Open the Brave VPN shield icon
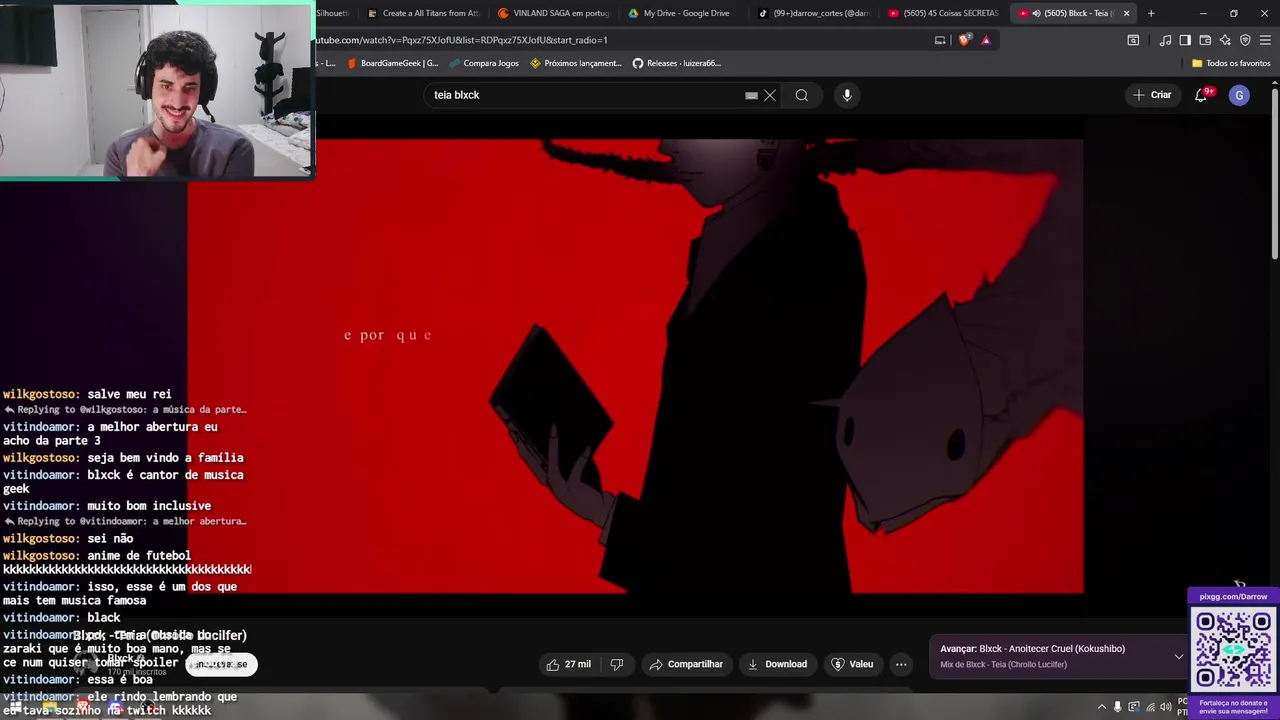Screen dimensions: 1280x720 (1245, 40)
